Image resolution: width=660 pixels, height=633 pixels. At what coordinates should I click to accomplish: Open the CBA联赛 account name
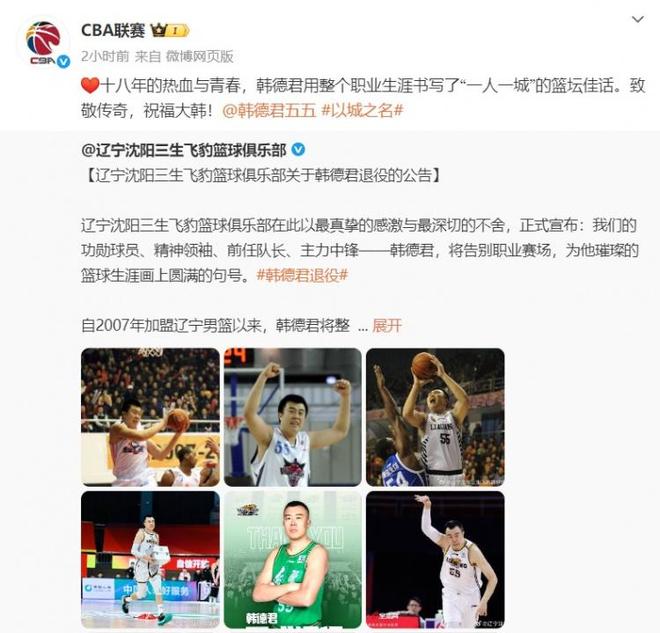coord(113,30)
